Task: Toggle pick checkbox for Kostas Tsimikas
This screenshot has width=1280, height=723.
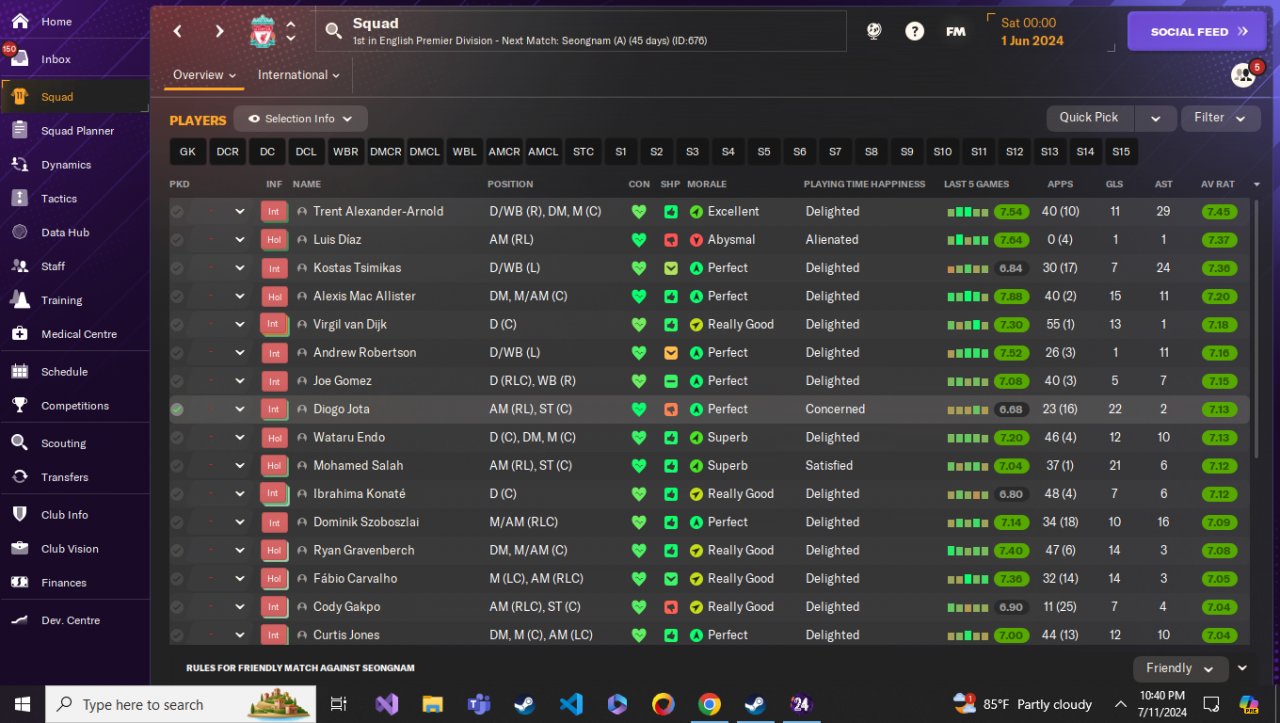Action: [x=177, y=268]
